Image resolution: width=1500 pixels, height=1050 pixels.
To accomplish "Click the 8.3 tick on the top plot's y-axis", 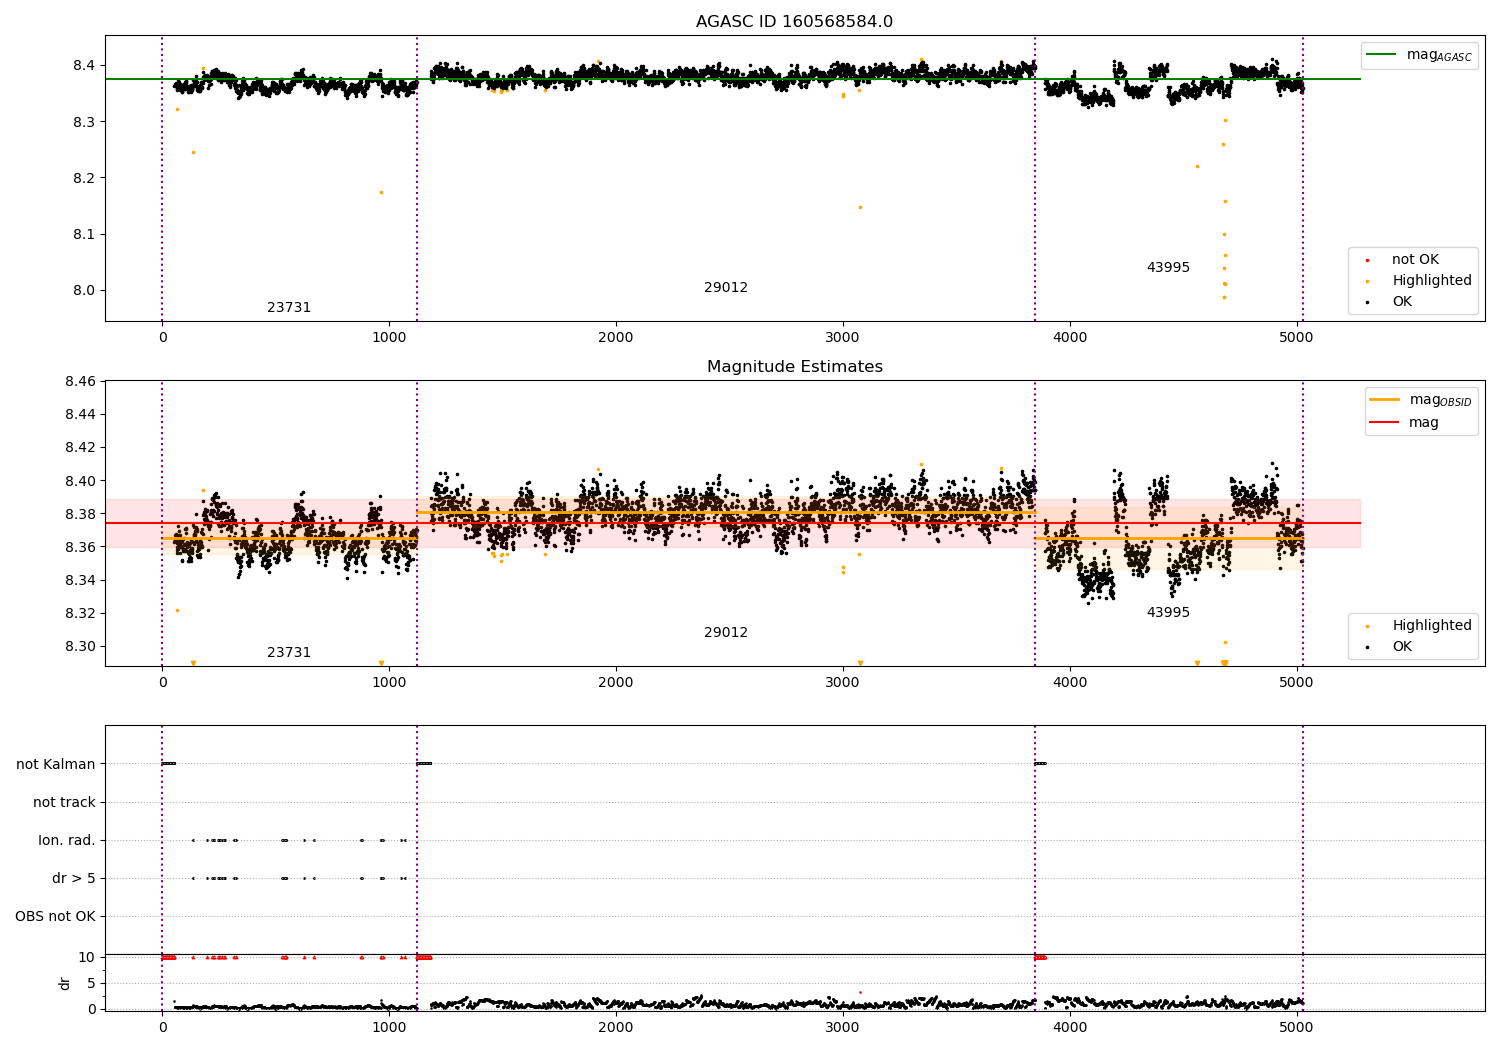I will click(x=84, y=122).
